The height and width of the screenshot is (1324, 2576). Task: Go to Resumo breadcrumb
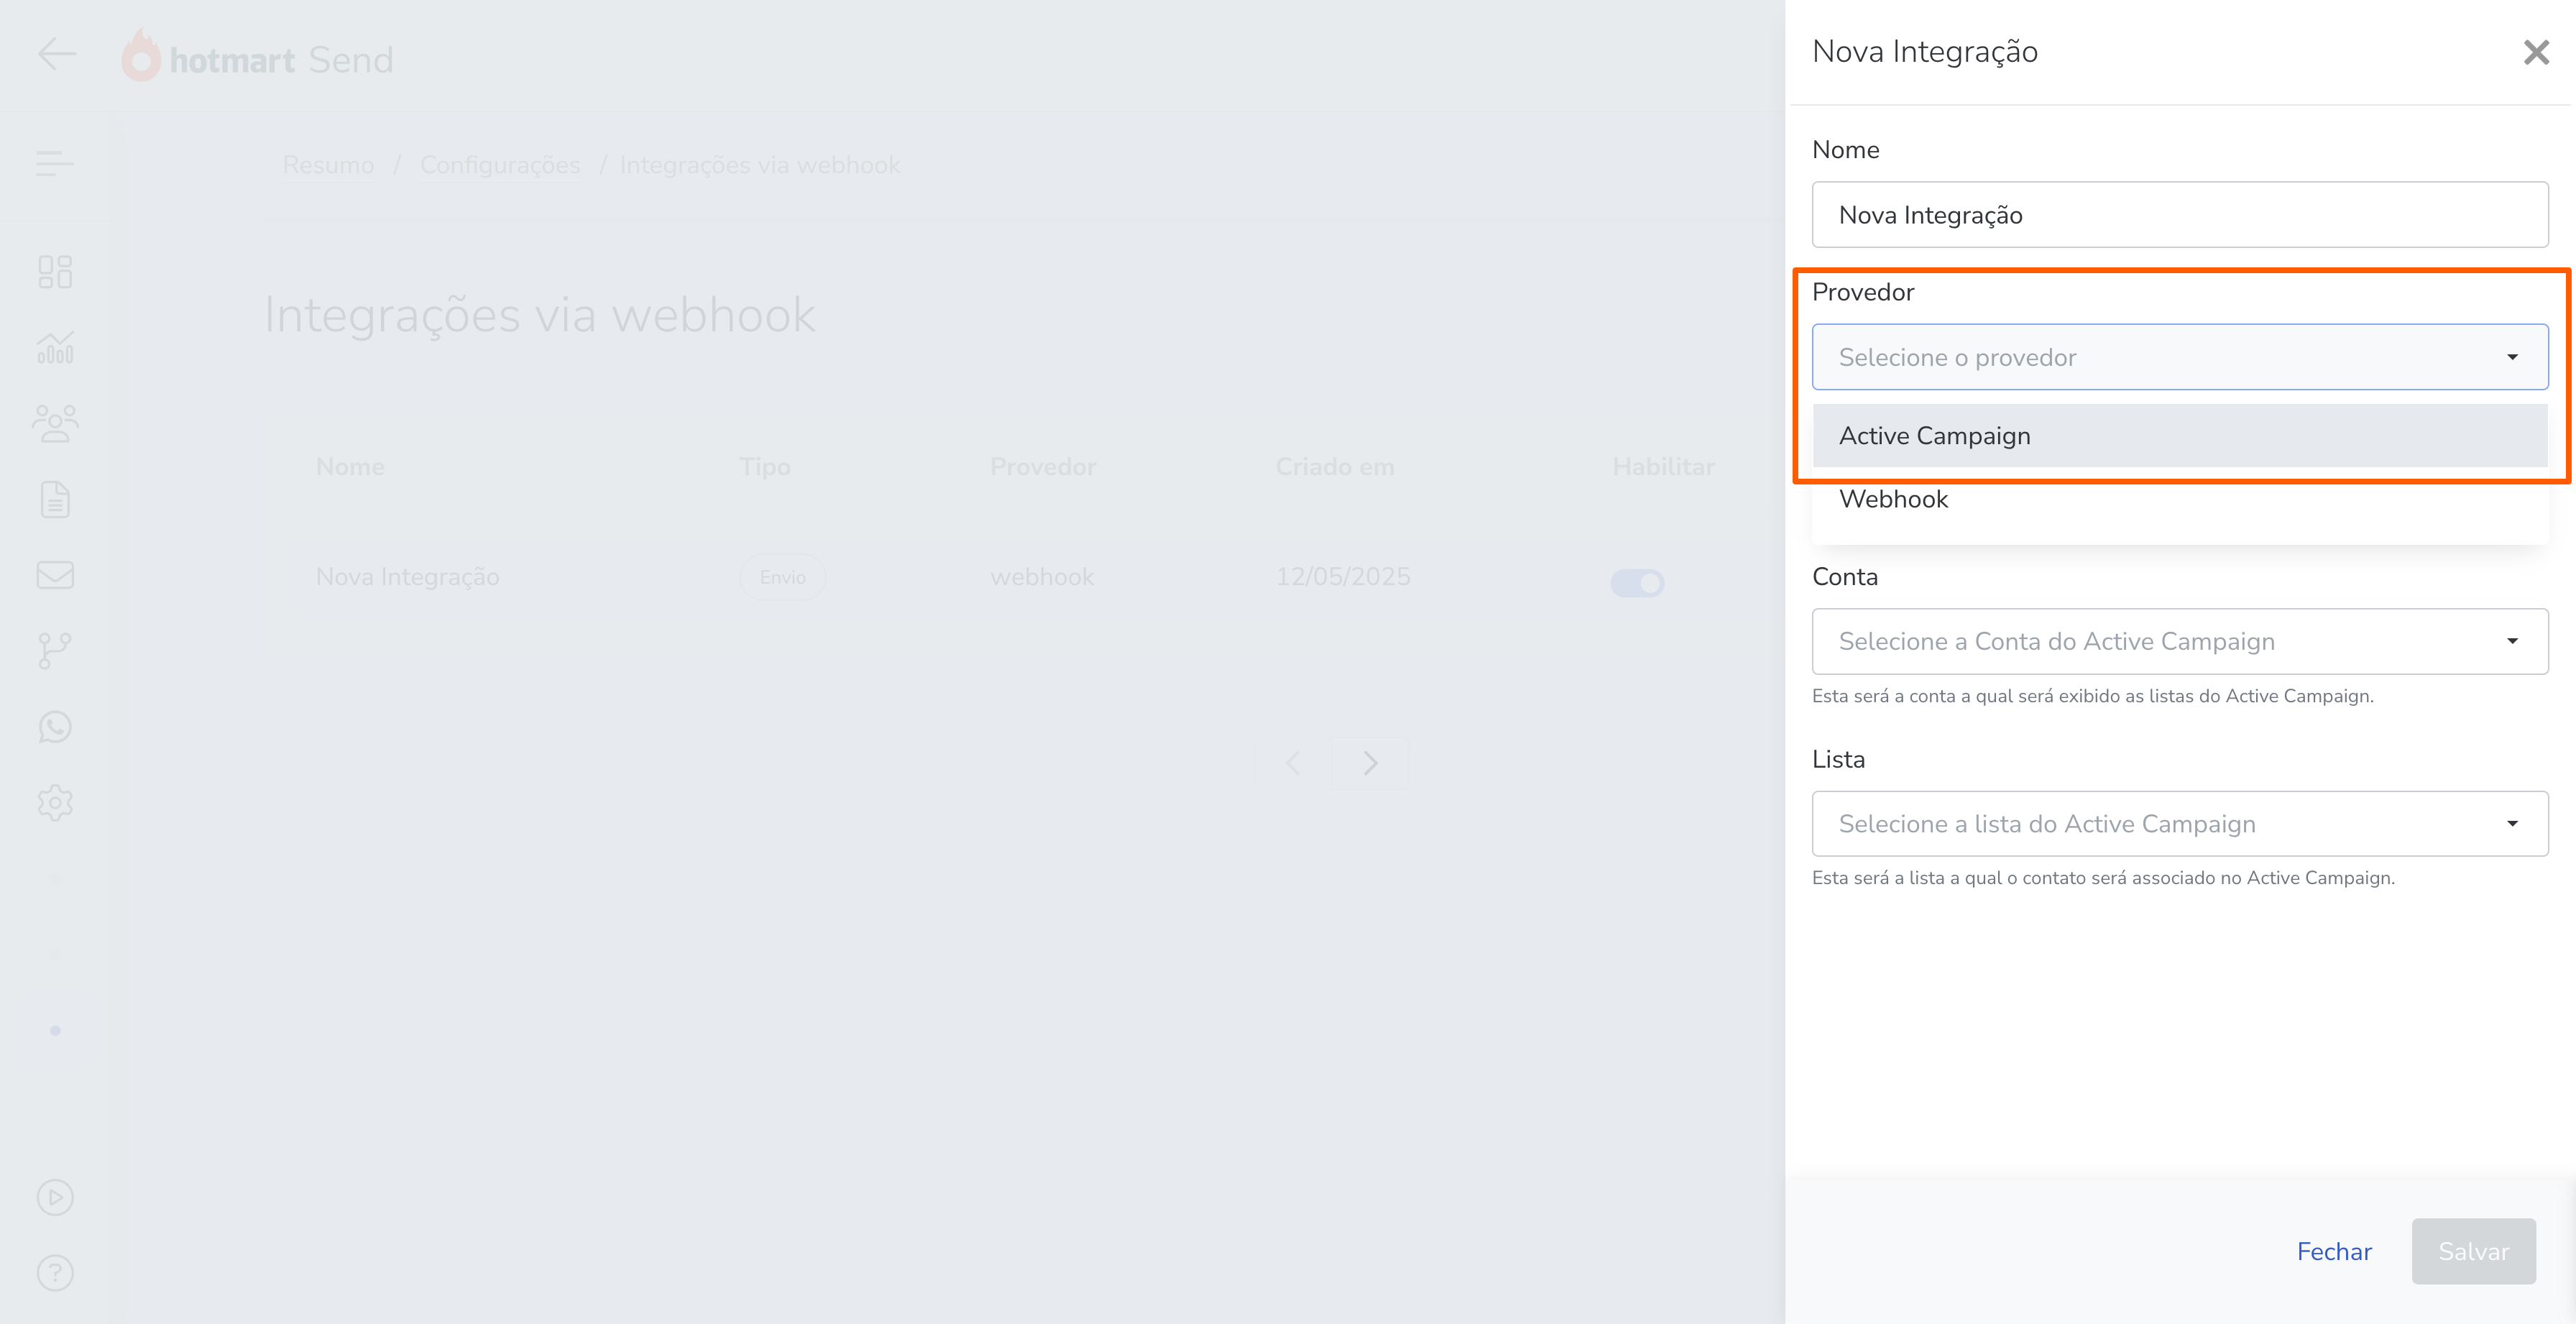(x=328, y=165)
